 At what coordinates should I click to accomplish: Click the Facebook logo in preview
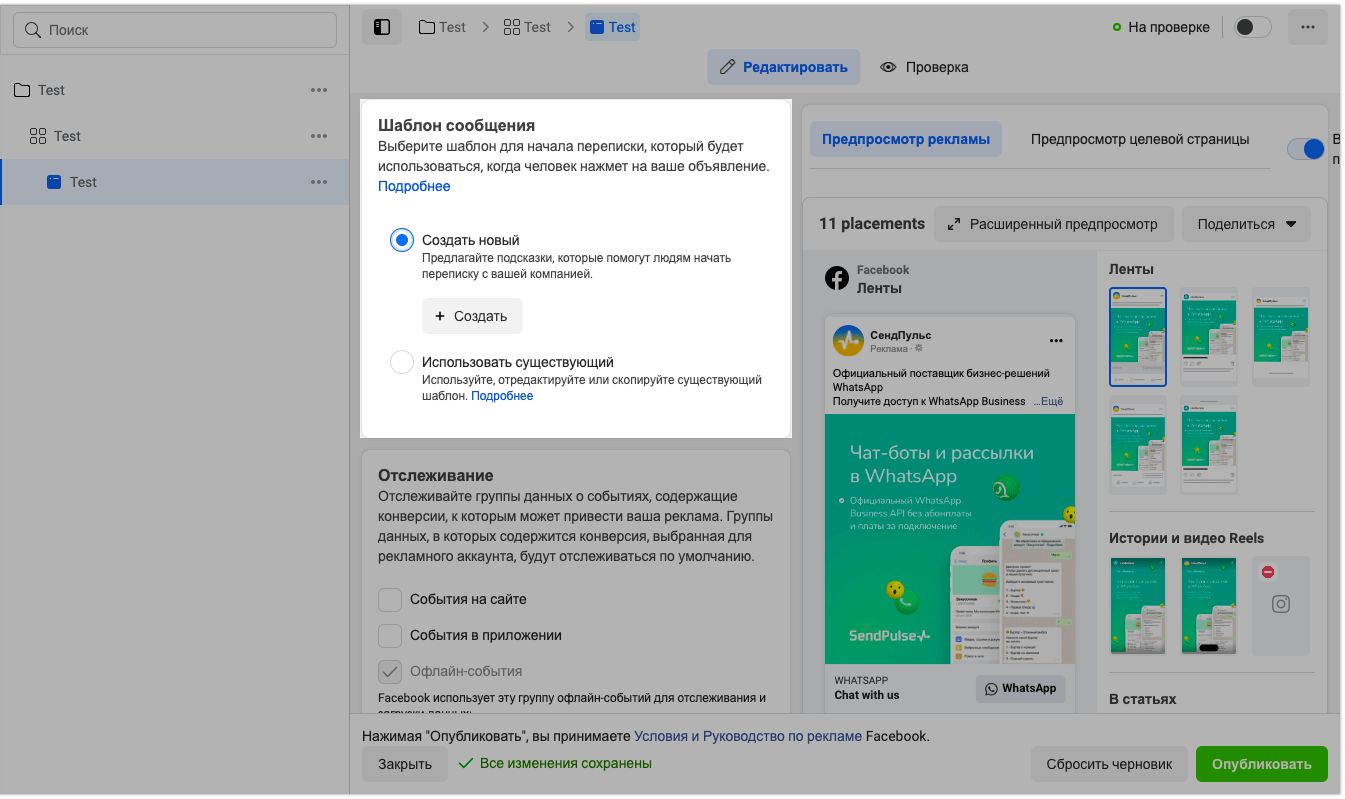(x=837, y=279)
